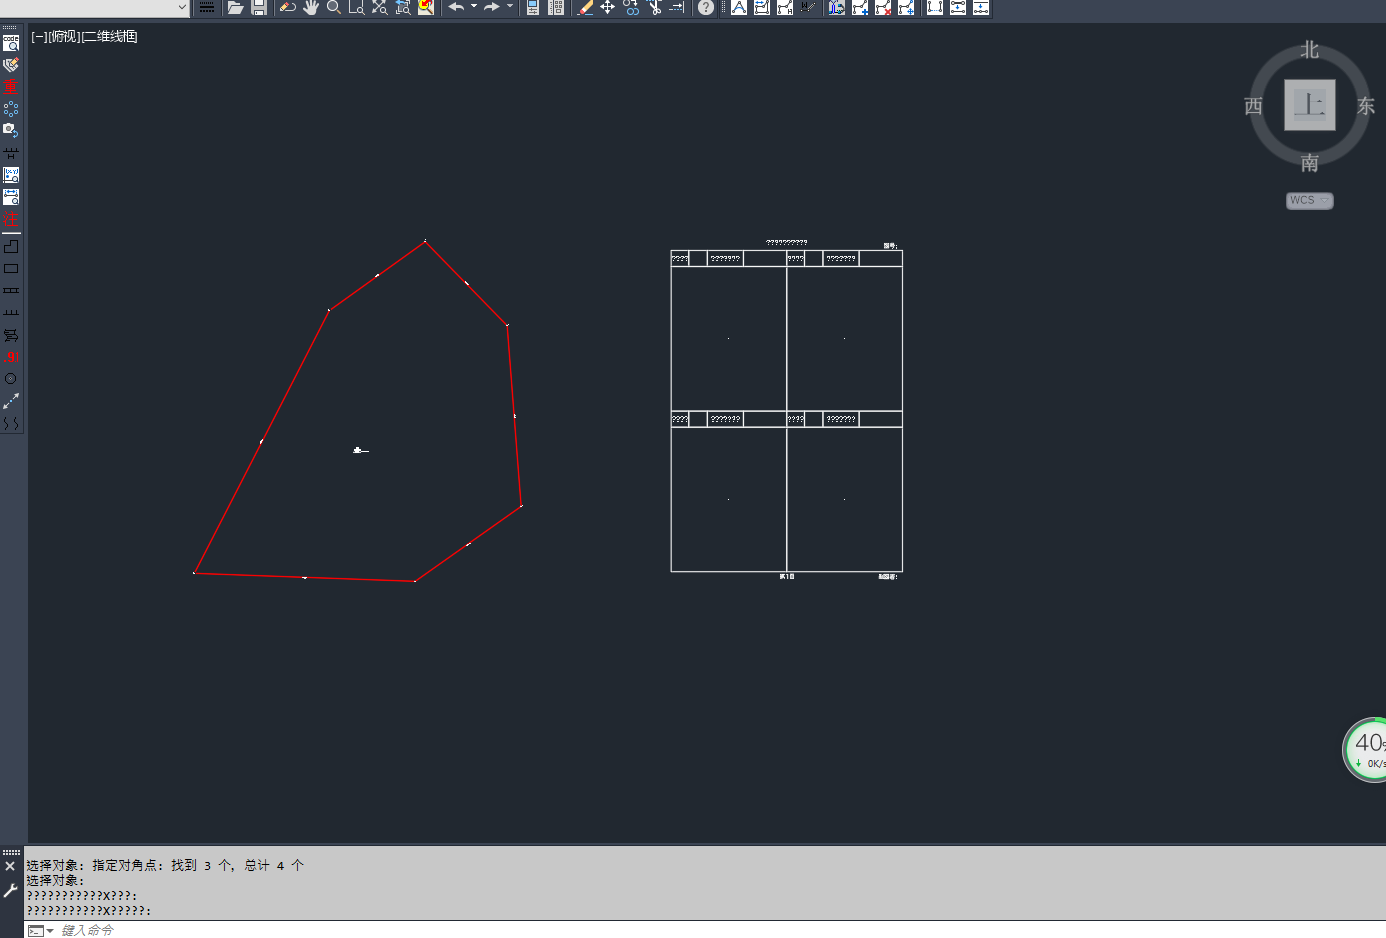Viewport: 1386px width, 938px height.
Task: Click the ViewCube 上 top face
Action: point(1310,104)
